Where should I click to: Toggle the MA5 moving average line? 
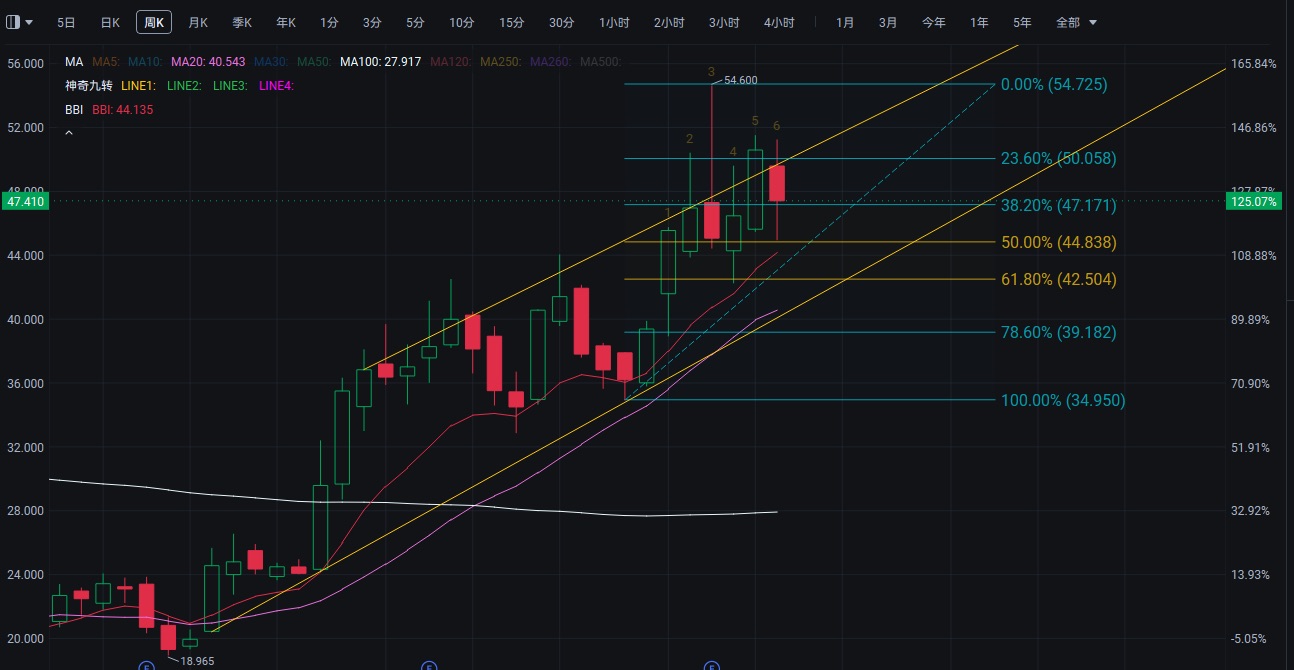(x=107, y=62)
